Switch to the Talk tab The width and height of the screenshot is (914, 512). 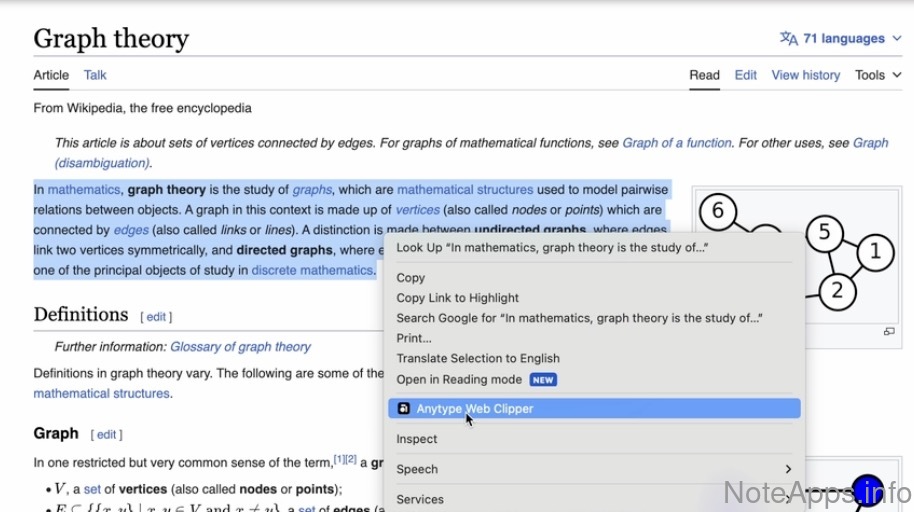[x=95, y=75]
